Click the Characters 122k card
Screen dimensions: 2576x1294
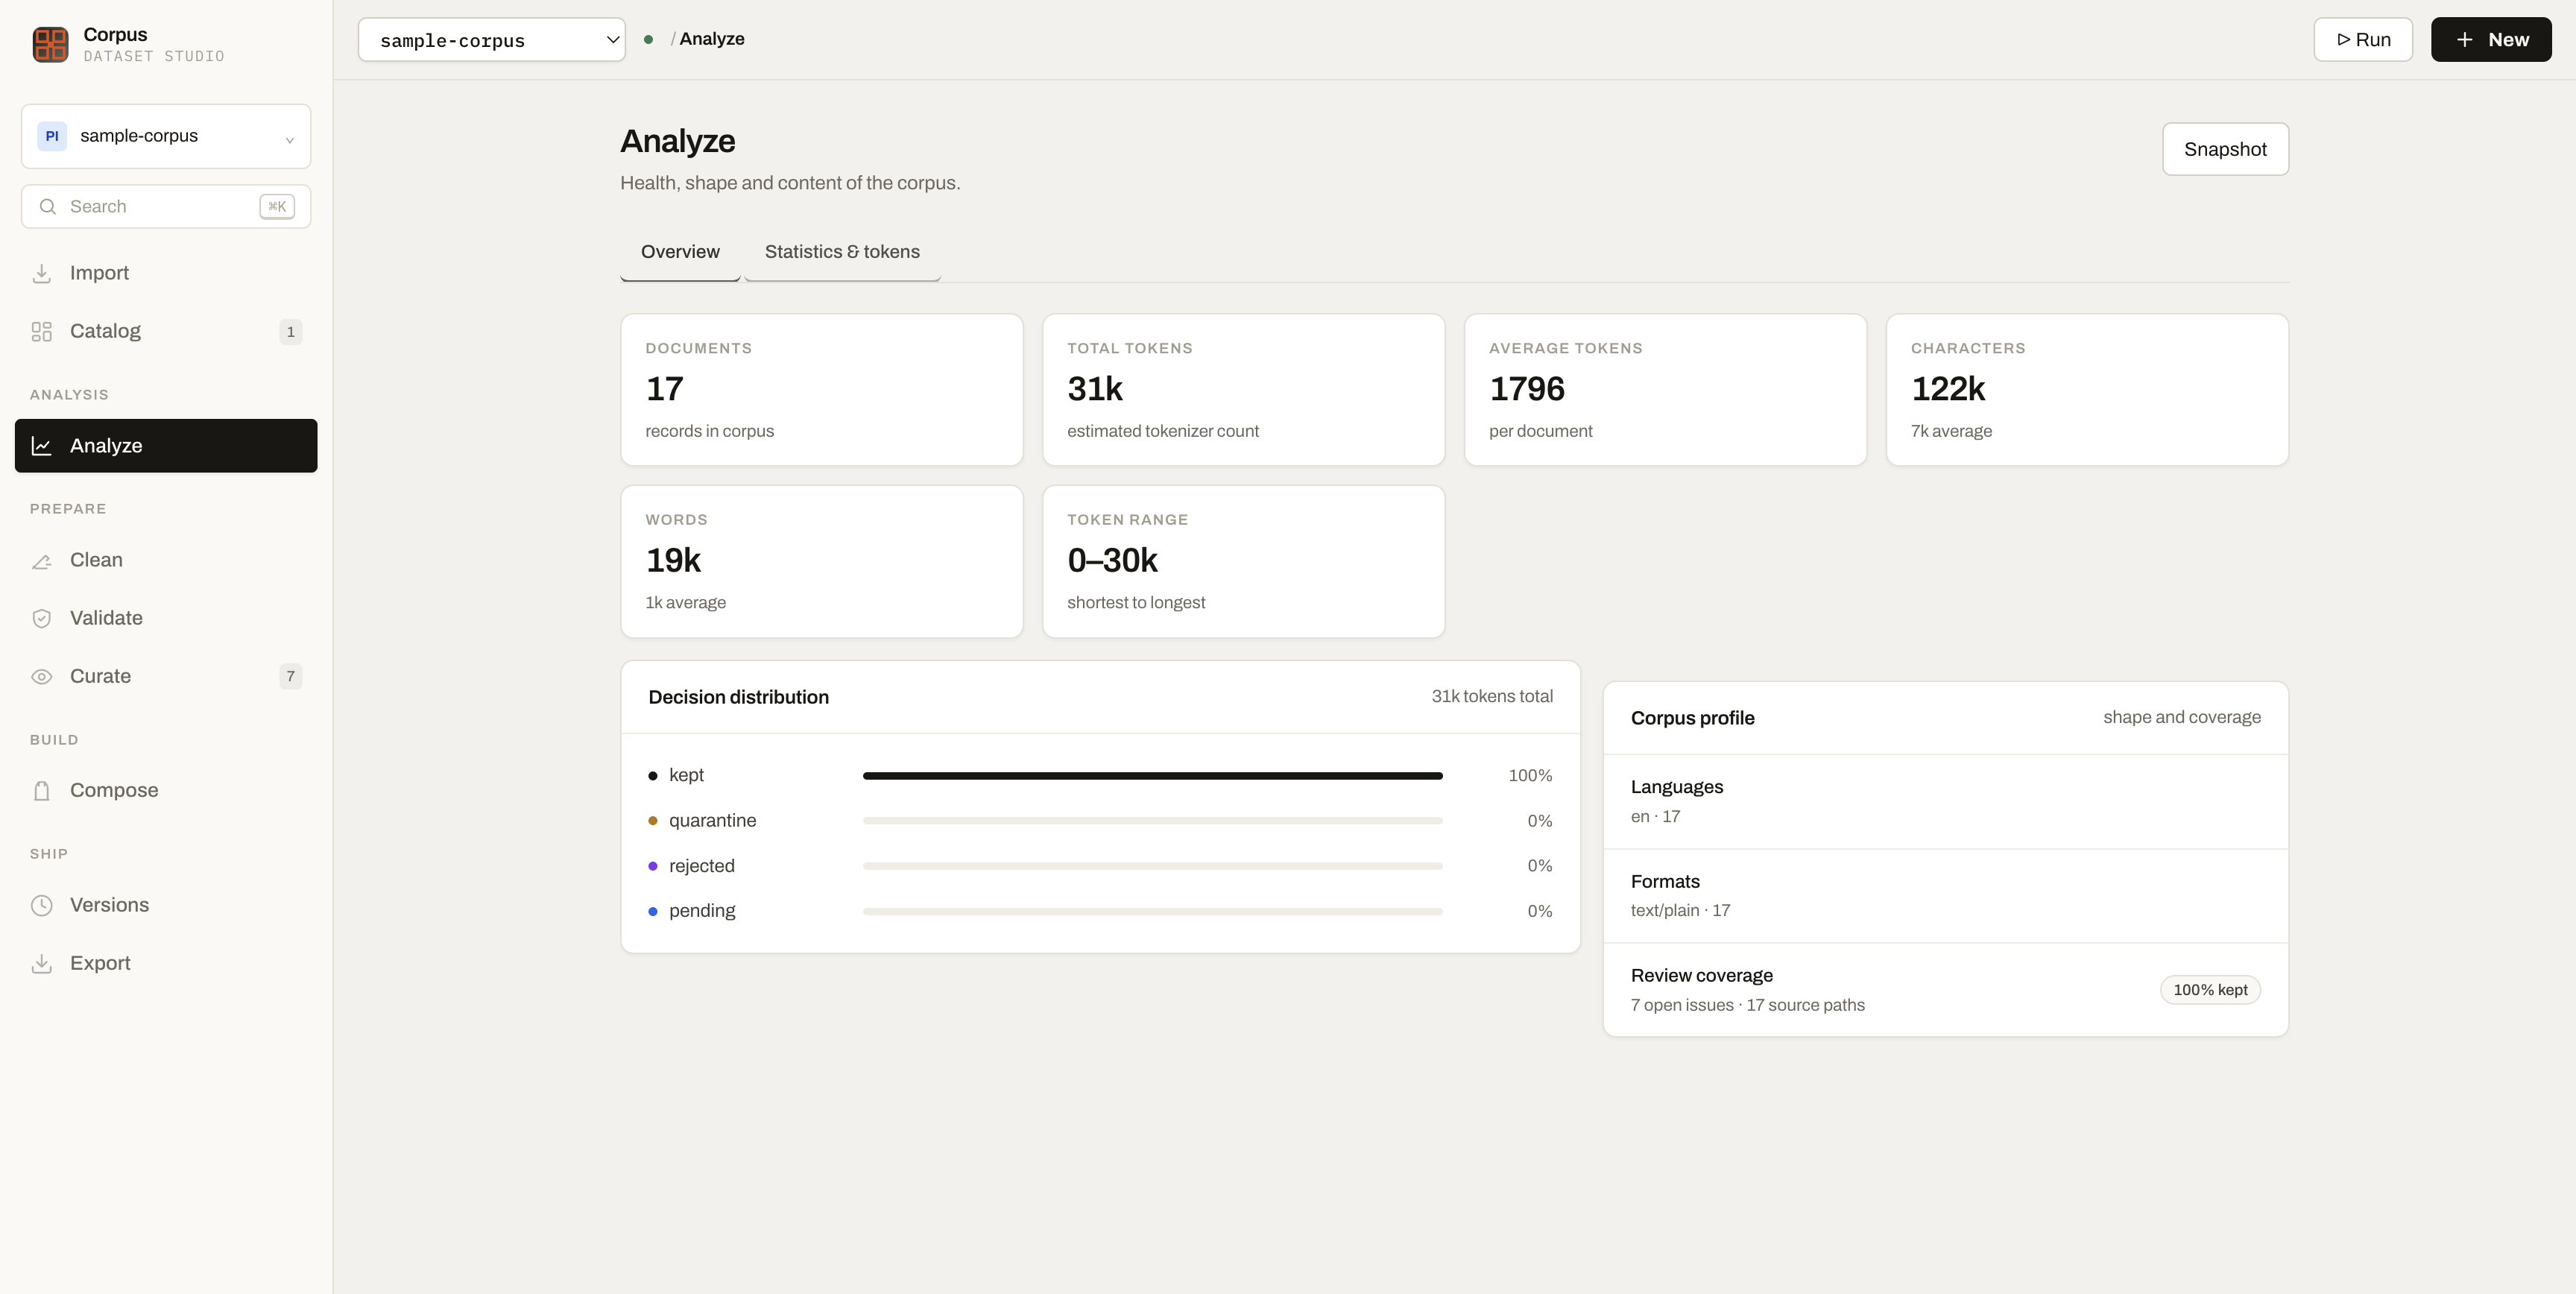coord(2088,390)
